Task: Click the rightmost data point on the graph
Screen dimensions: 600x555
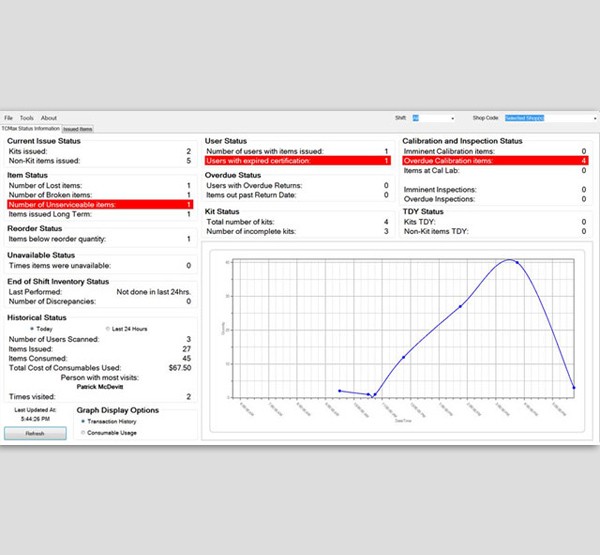Action: (574, 387)
